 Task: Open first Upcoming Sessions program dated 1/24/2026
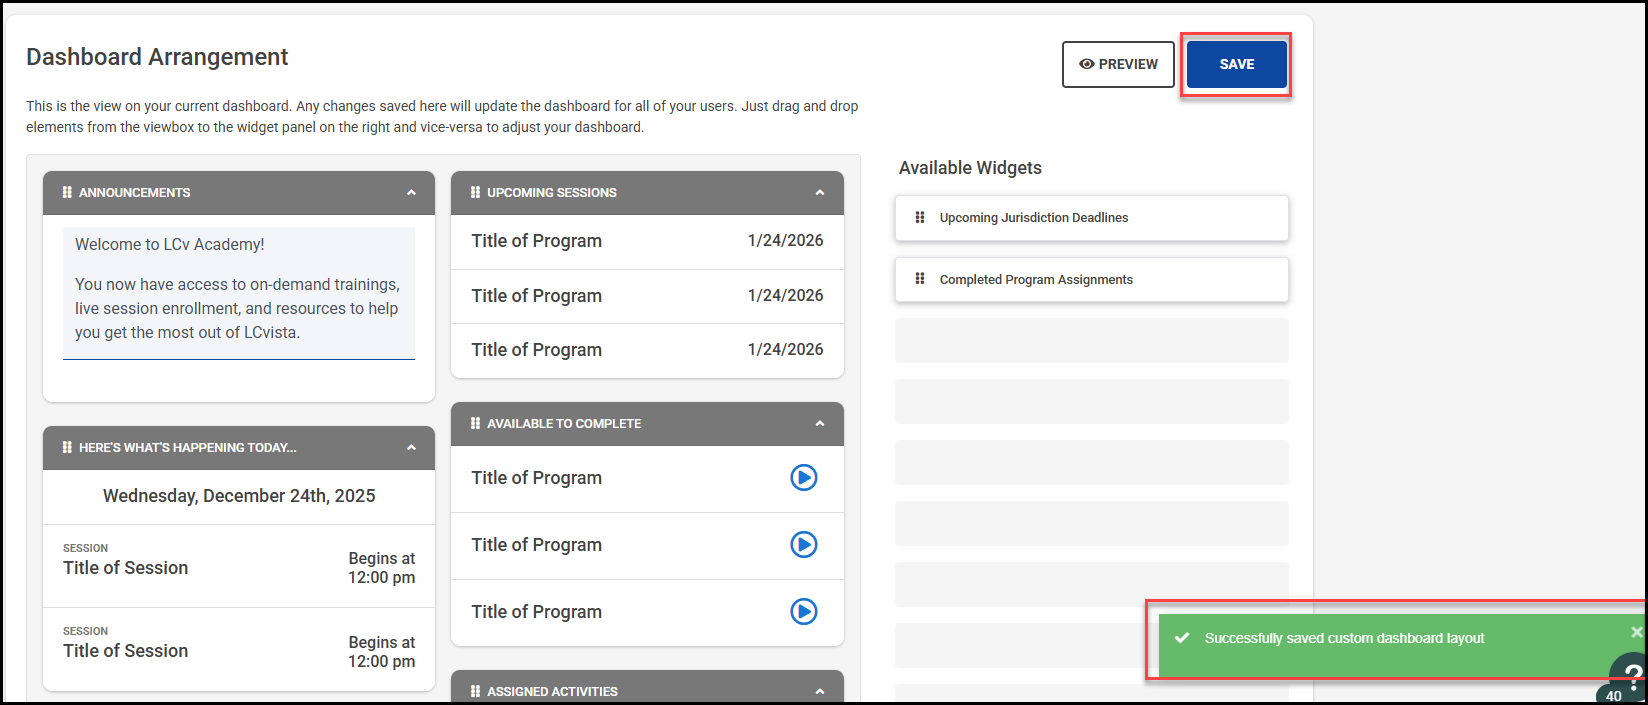pos(537,241)
